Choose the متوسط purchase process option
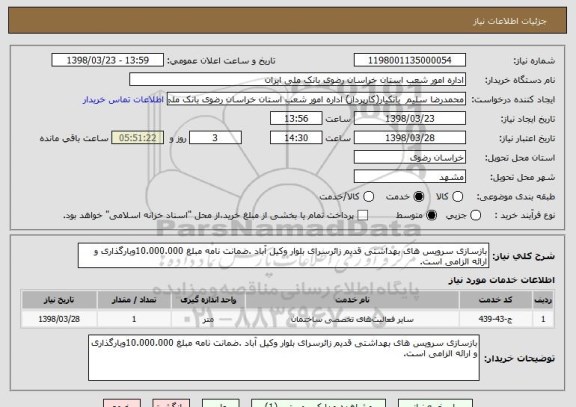Screen dimensions: 576x407 (432, 216)
